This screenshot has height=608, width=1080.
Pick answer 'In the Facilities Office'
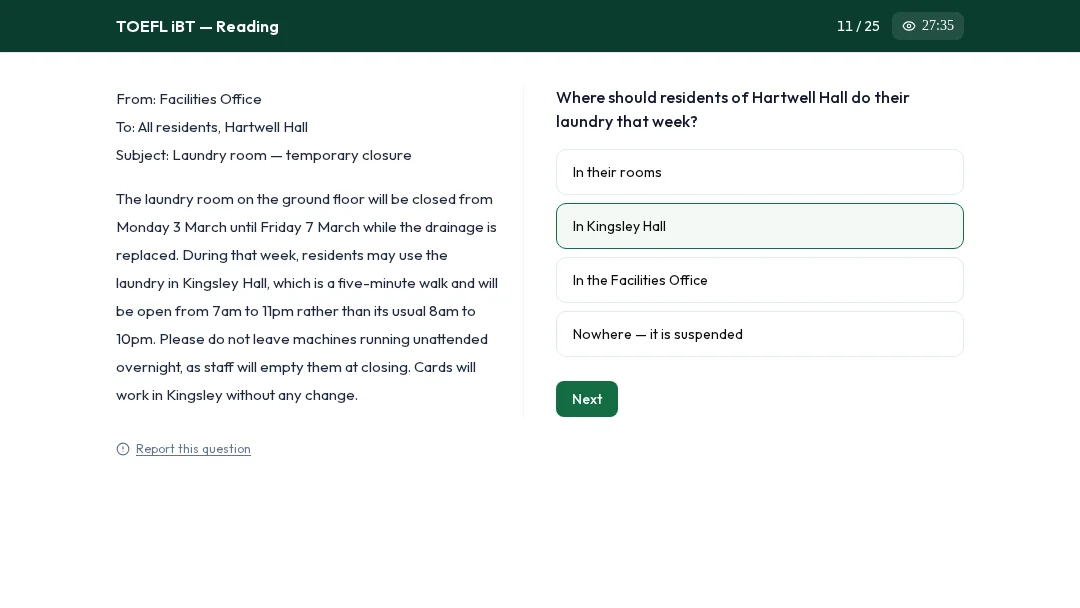760,280
